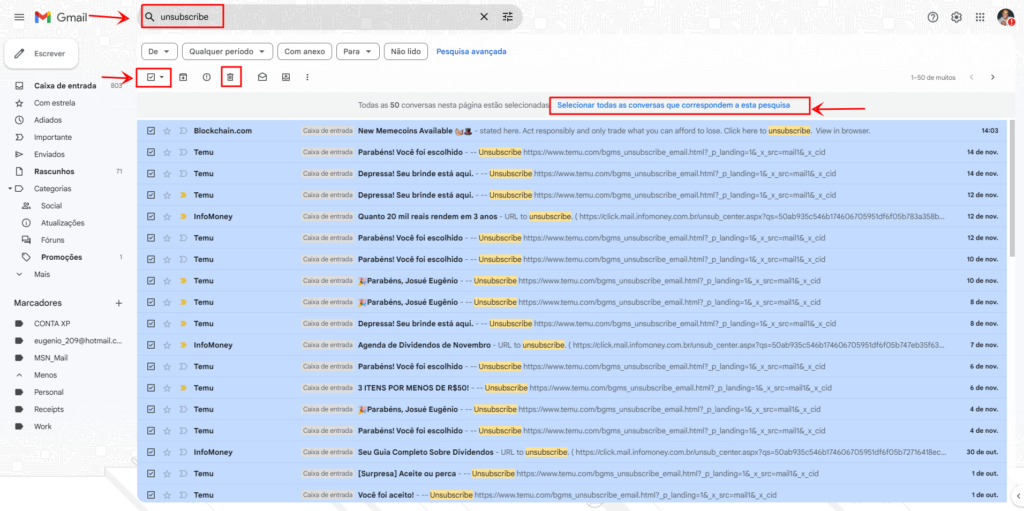Image resolution: width=1024 pixels, height=511 pixels.
Task: Delete selected conversations with trash icon
Action: coord(231,77)
